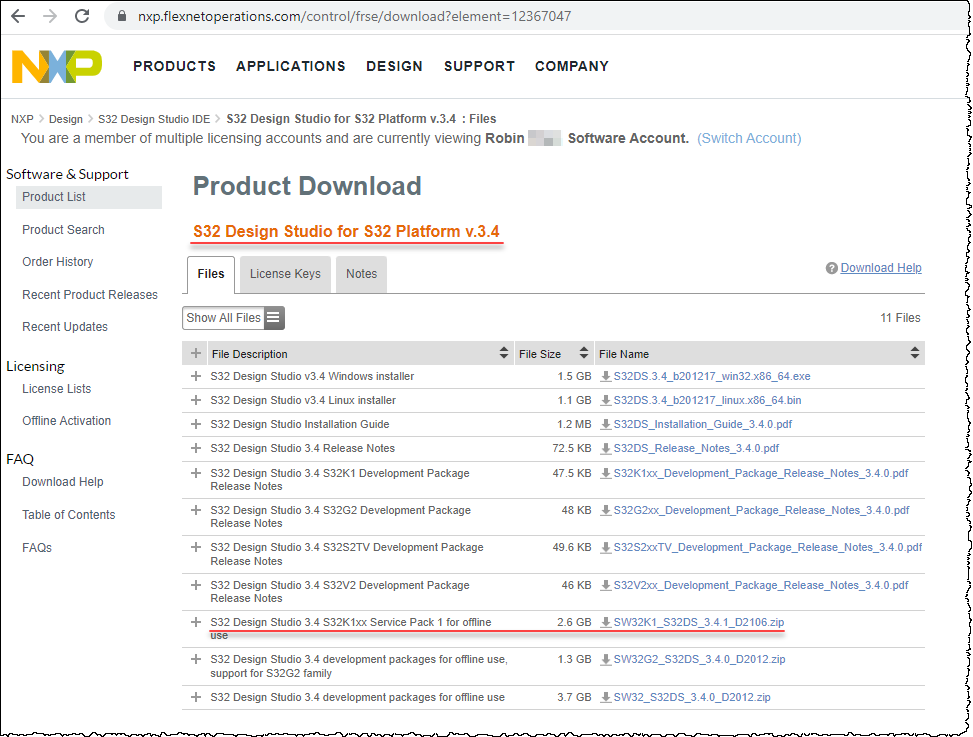The width and height of the screenshot is (973, 737).
Task: Open Product Search in sidebar
Action: (x=63, y=230)
